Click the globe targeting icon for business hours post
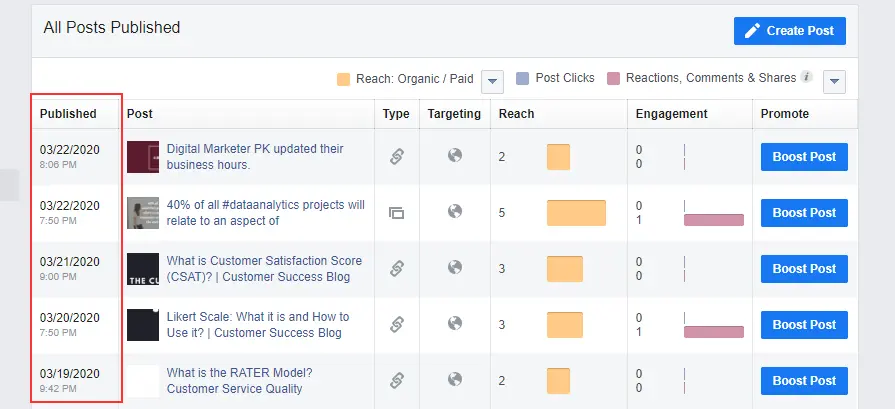Screen dimensions: 895x409 (x=455, y=156)
